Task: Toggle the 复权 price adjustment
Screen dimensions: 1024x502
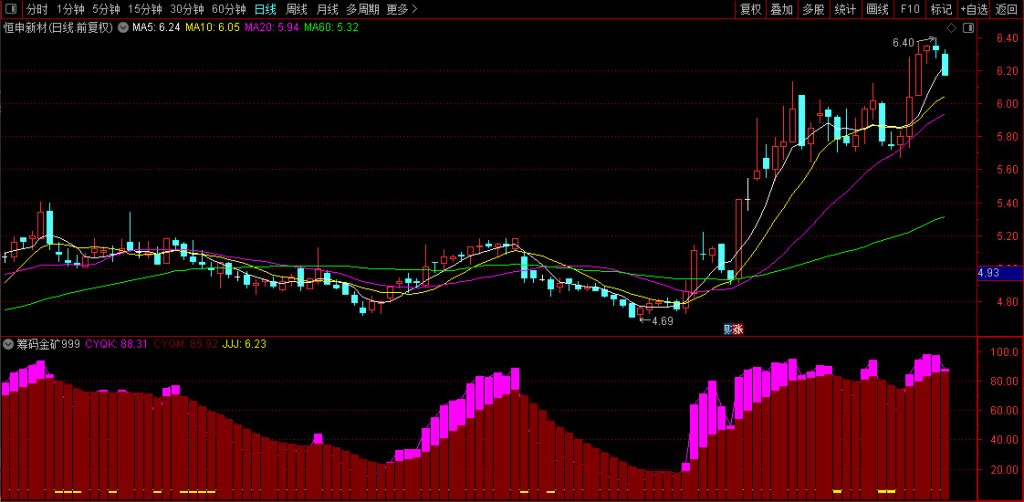Action: pos(750,9)
